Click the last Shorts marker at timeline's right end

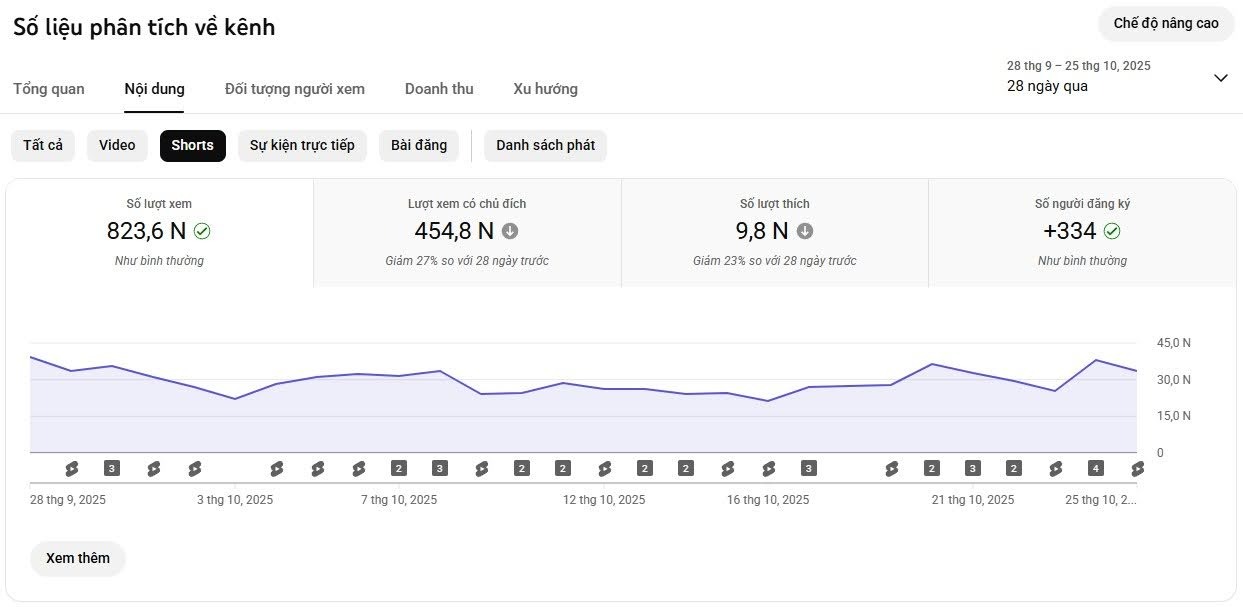point(1137,468)
